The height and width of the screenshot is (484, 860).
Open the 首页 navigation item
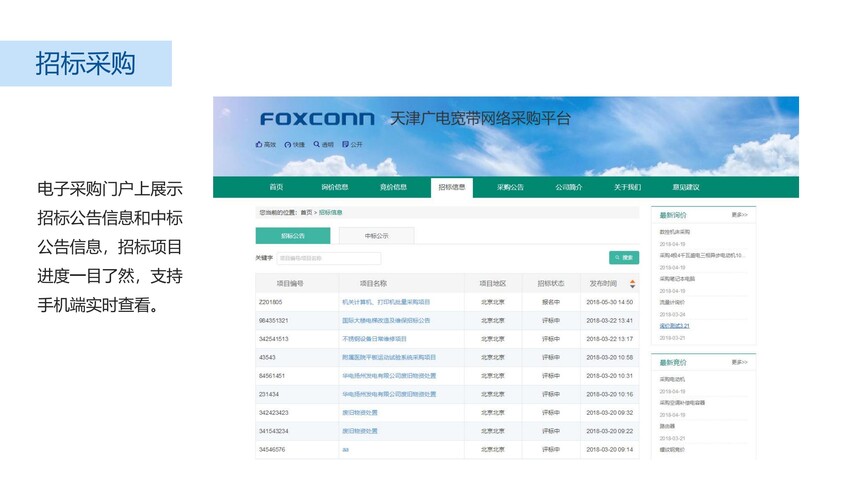(276, 187)
